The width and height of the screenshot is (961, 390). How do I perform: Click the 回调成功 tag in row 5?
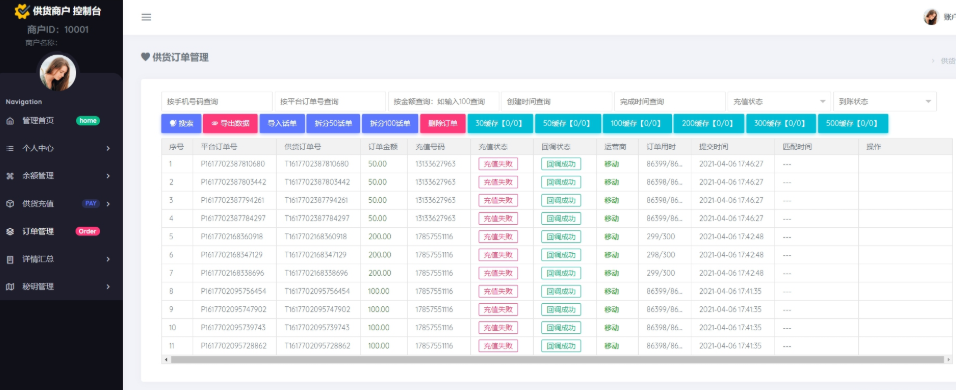pyautogui.click(x=561, y=237)
